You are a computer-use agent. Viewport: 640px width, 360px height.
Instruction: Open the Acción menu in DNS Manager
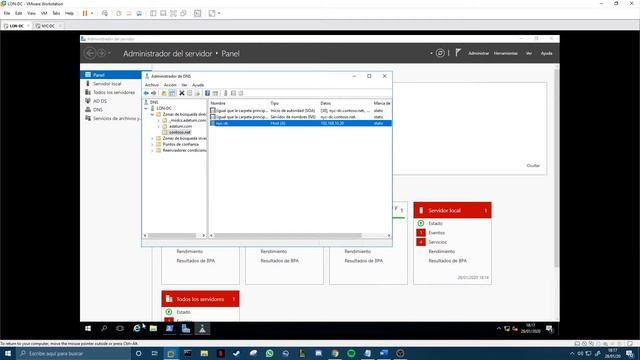click(170, 85)
